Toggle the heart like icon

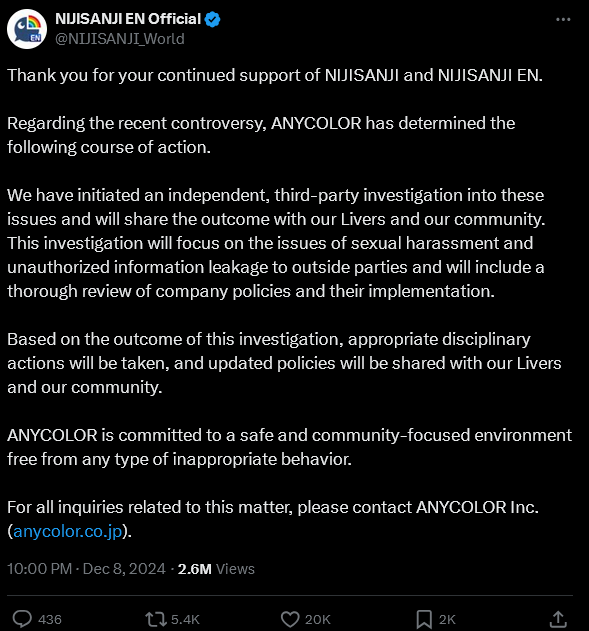click(x=290, y=619)
